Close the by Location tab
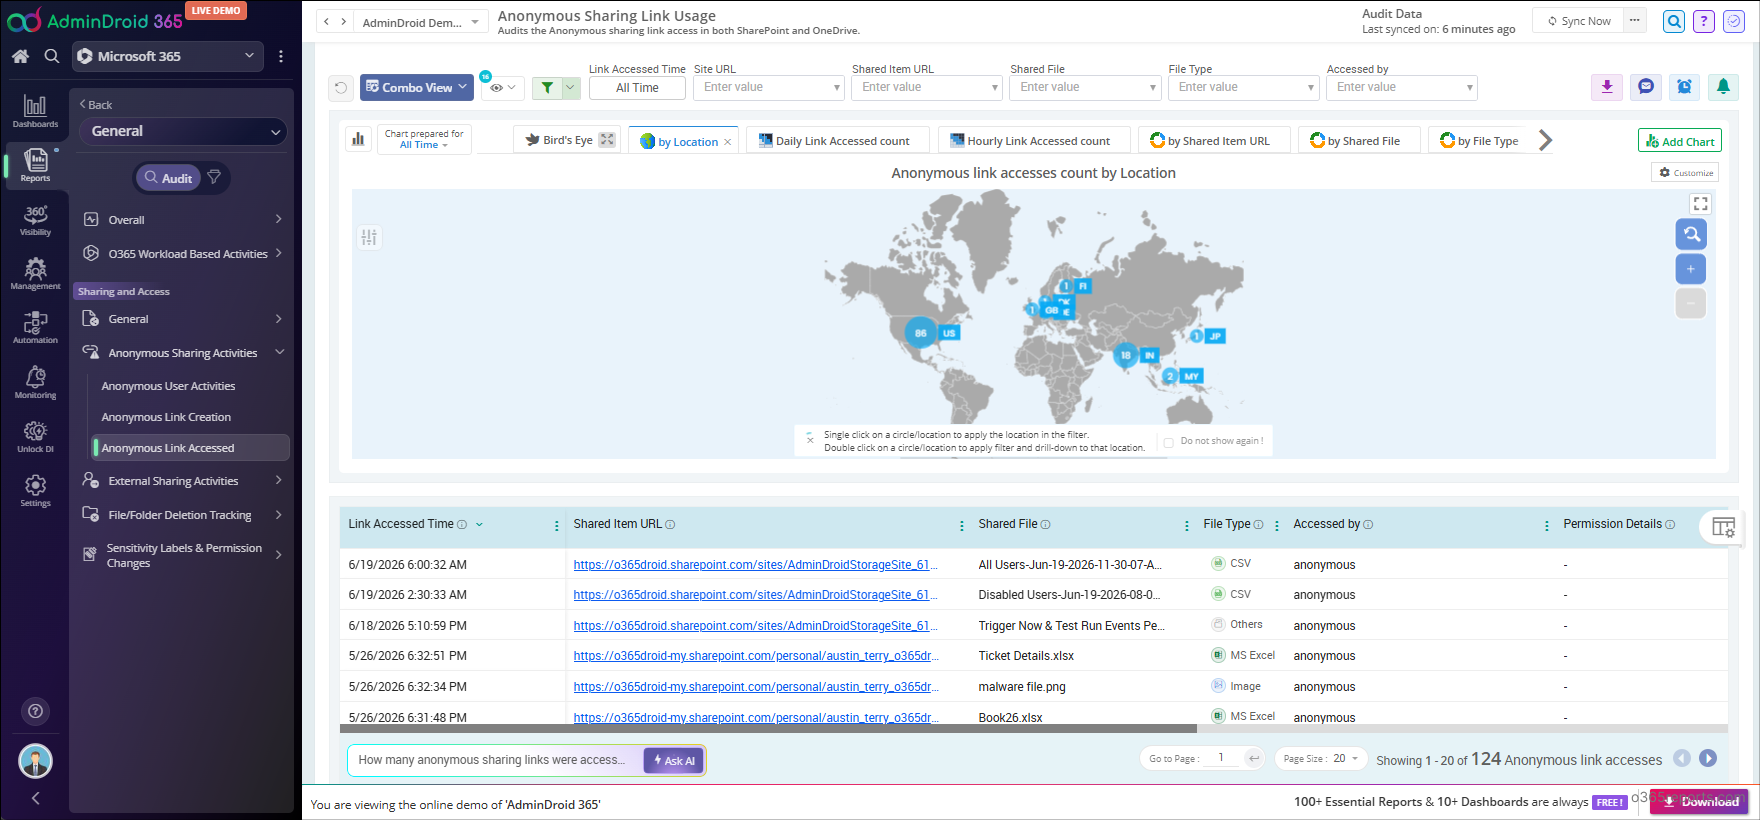The width and height of the screenshot is (1760, 820). point(727,142)
